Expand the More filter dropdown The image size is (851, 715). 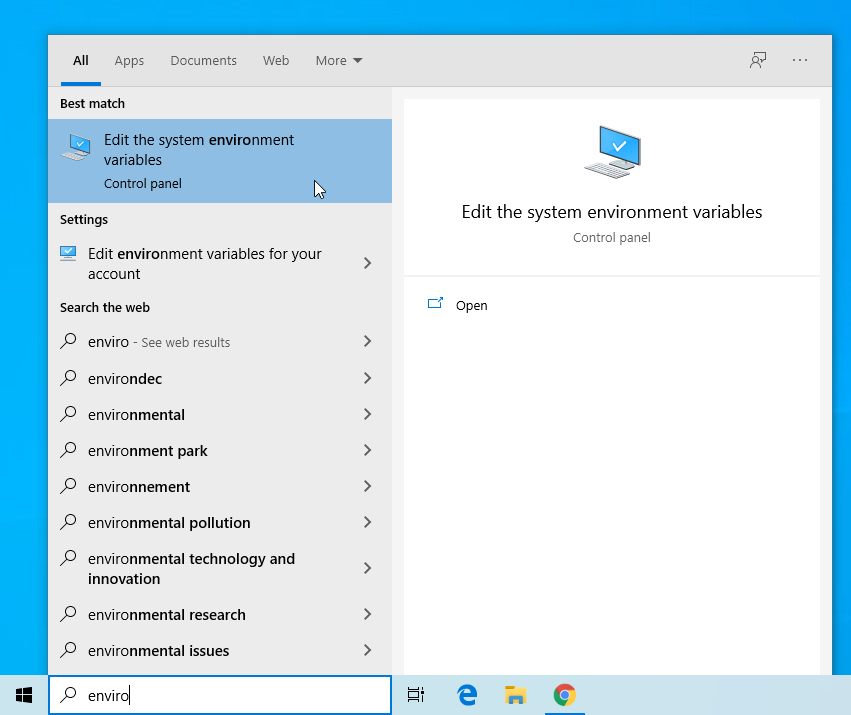tap(339, 60)
